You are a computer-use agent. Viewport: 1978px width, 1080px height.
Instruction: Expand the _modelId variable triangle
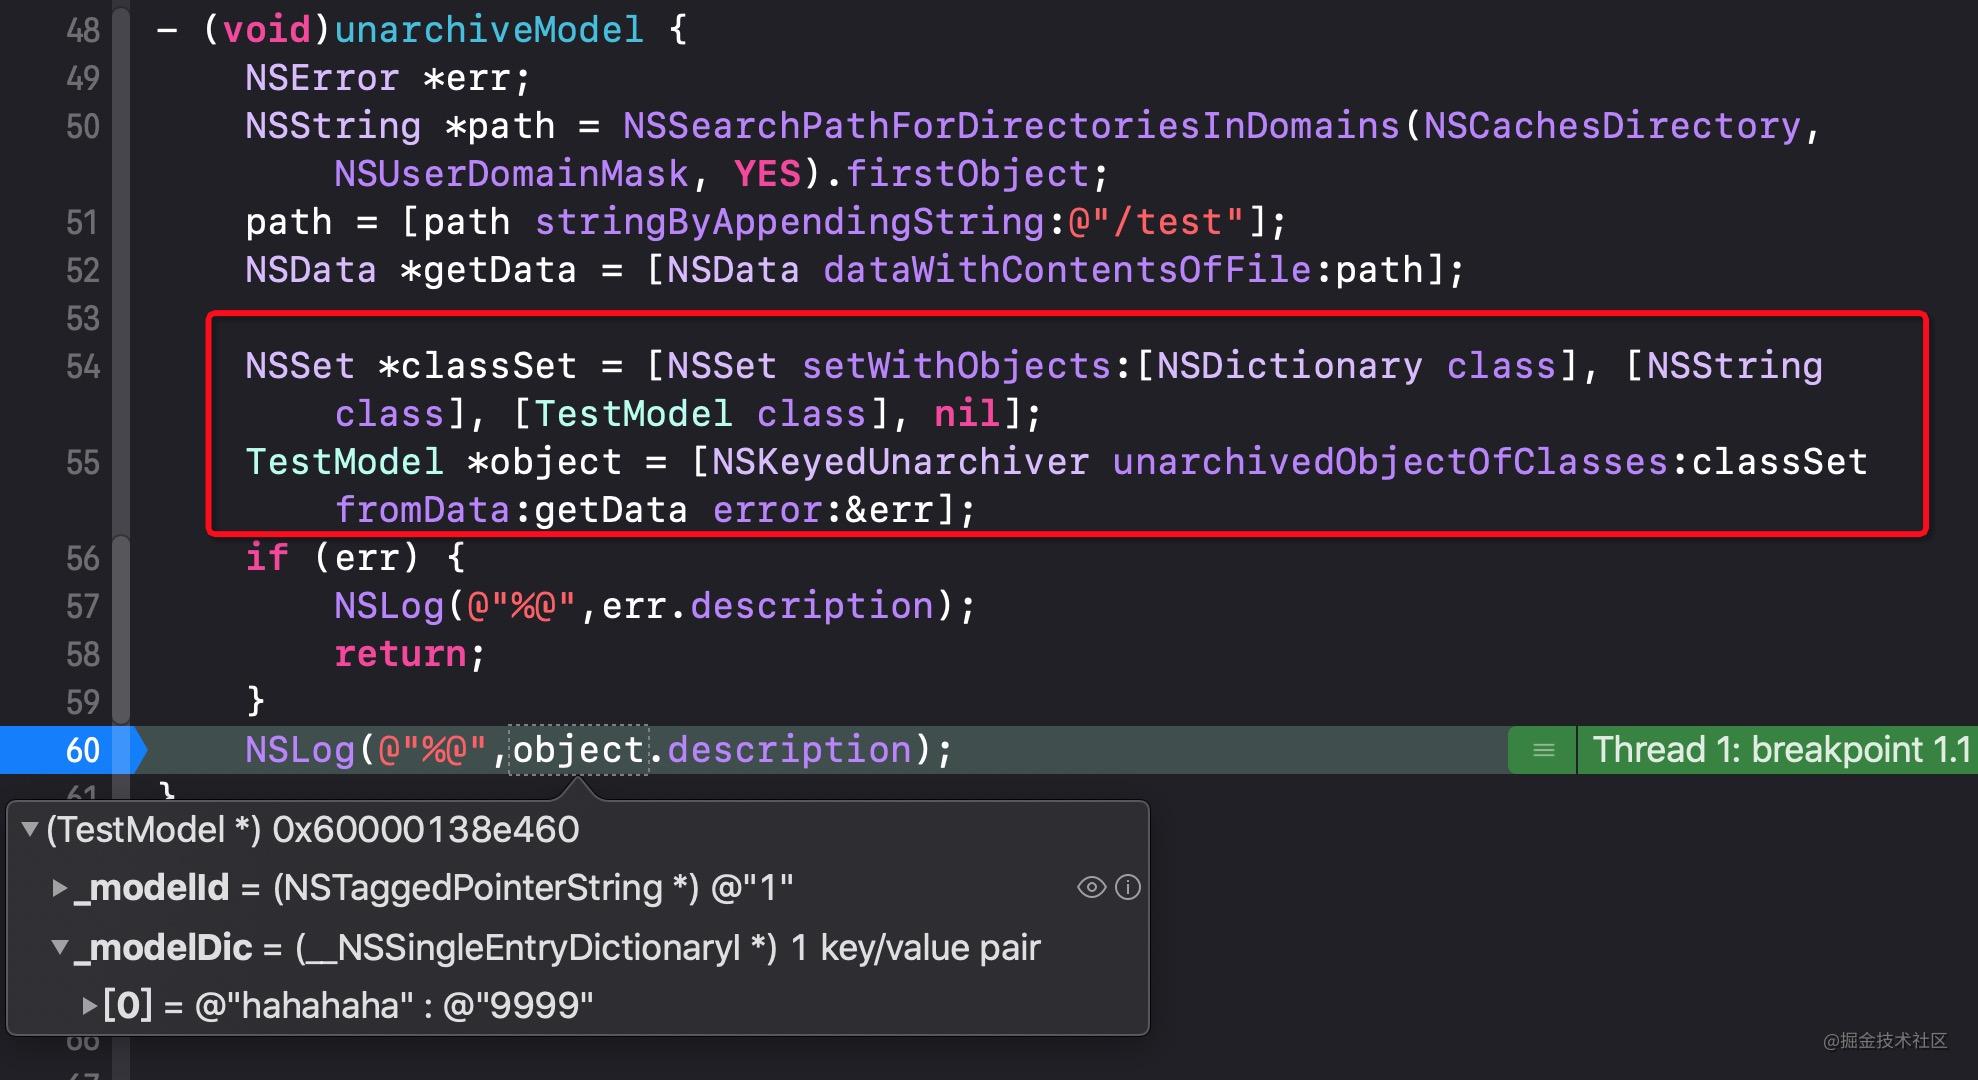(x=60, y=887)
